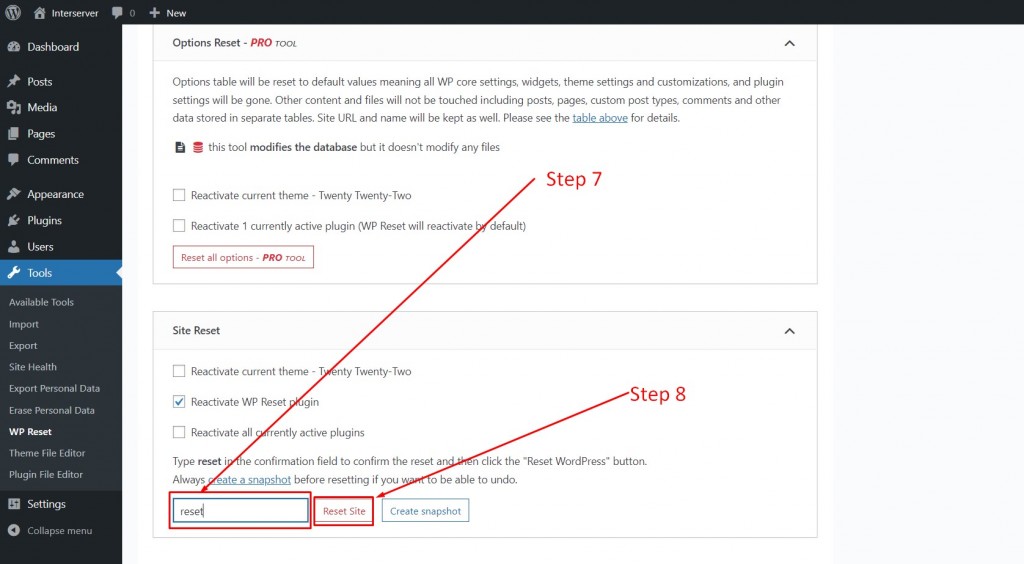The image size is (1024, 564).
Task: Collapse the Options Reset panel chevron
Action: coord(790,43)
